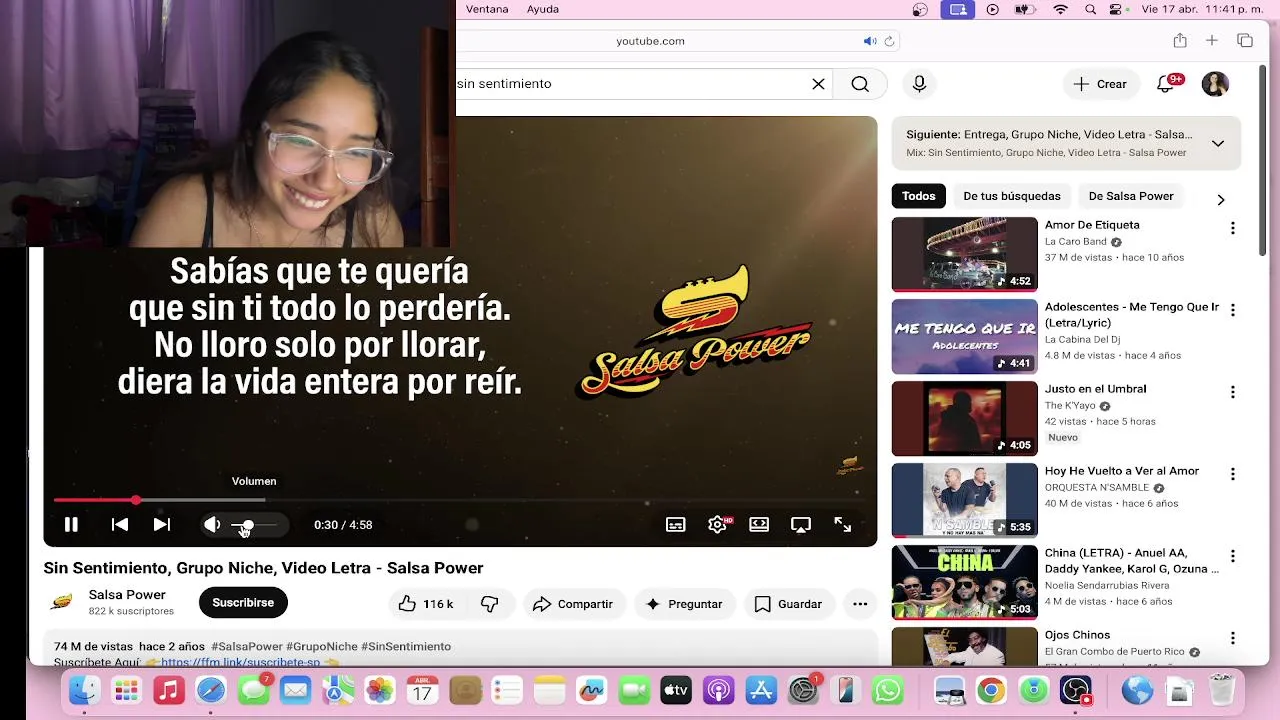The image size is (1280, 720).
Task: Expand the Siguiente mix playlist panel
Action: 1218,143
